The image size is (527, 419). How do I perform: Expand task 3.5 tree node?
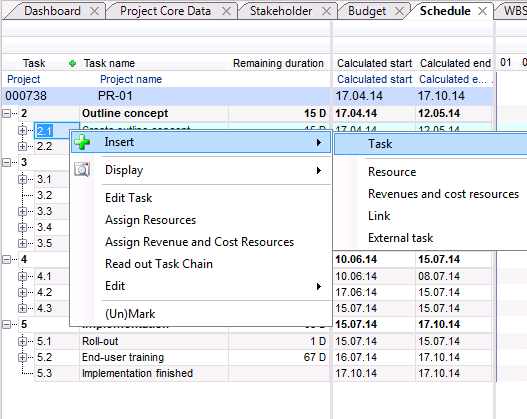(22, 243)
